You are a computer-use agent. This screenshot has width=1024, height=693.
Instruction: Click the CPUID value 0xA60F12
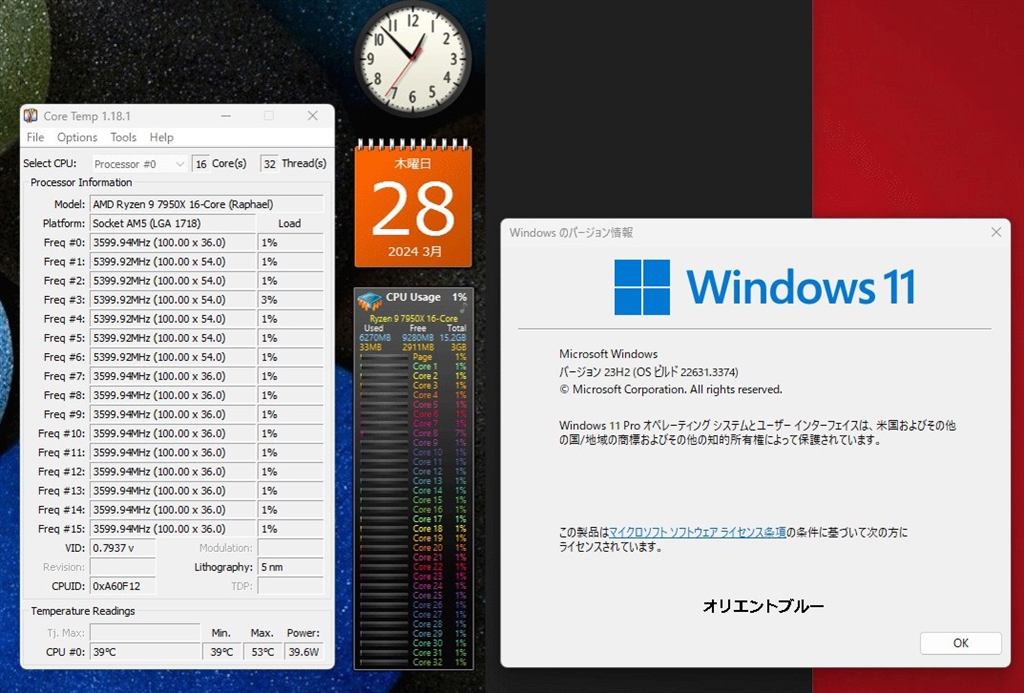[123, 586]
